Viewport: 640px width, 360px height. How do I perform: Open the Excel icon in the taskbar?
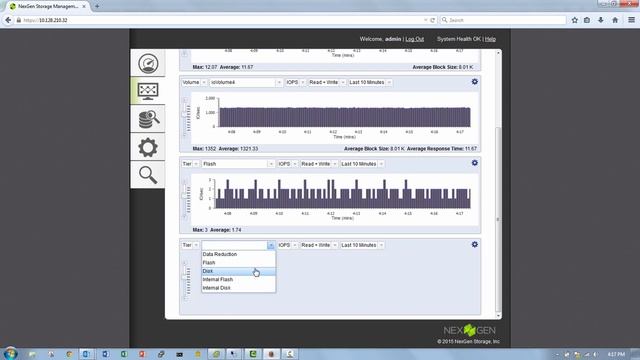point(124,354)
